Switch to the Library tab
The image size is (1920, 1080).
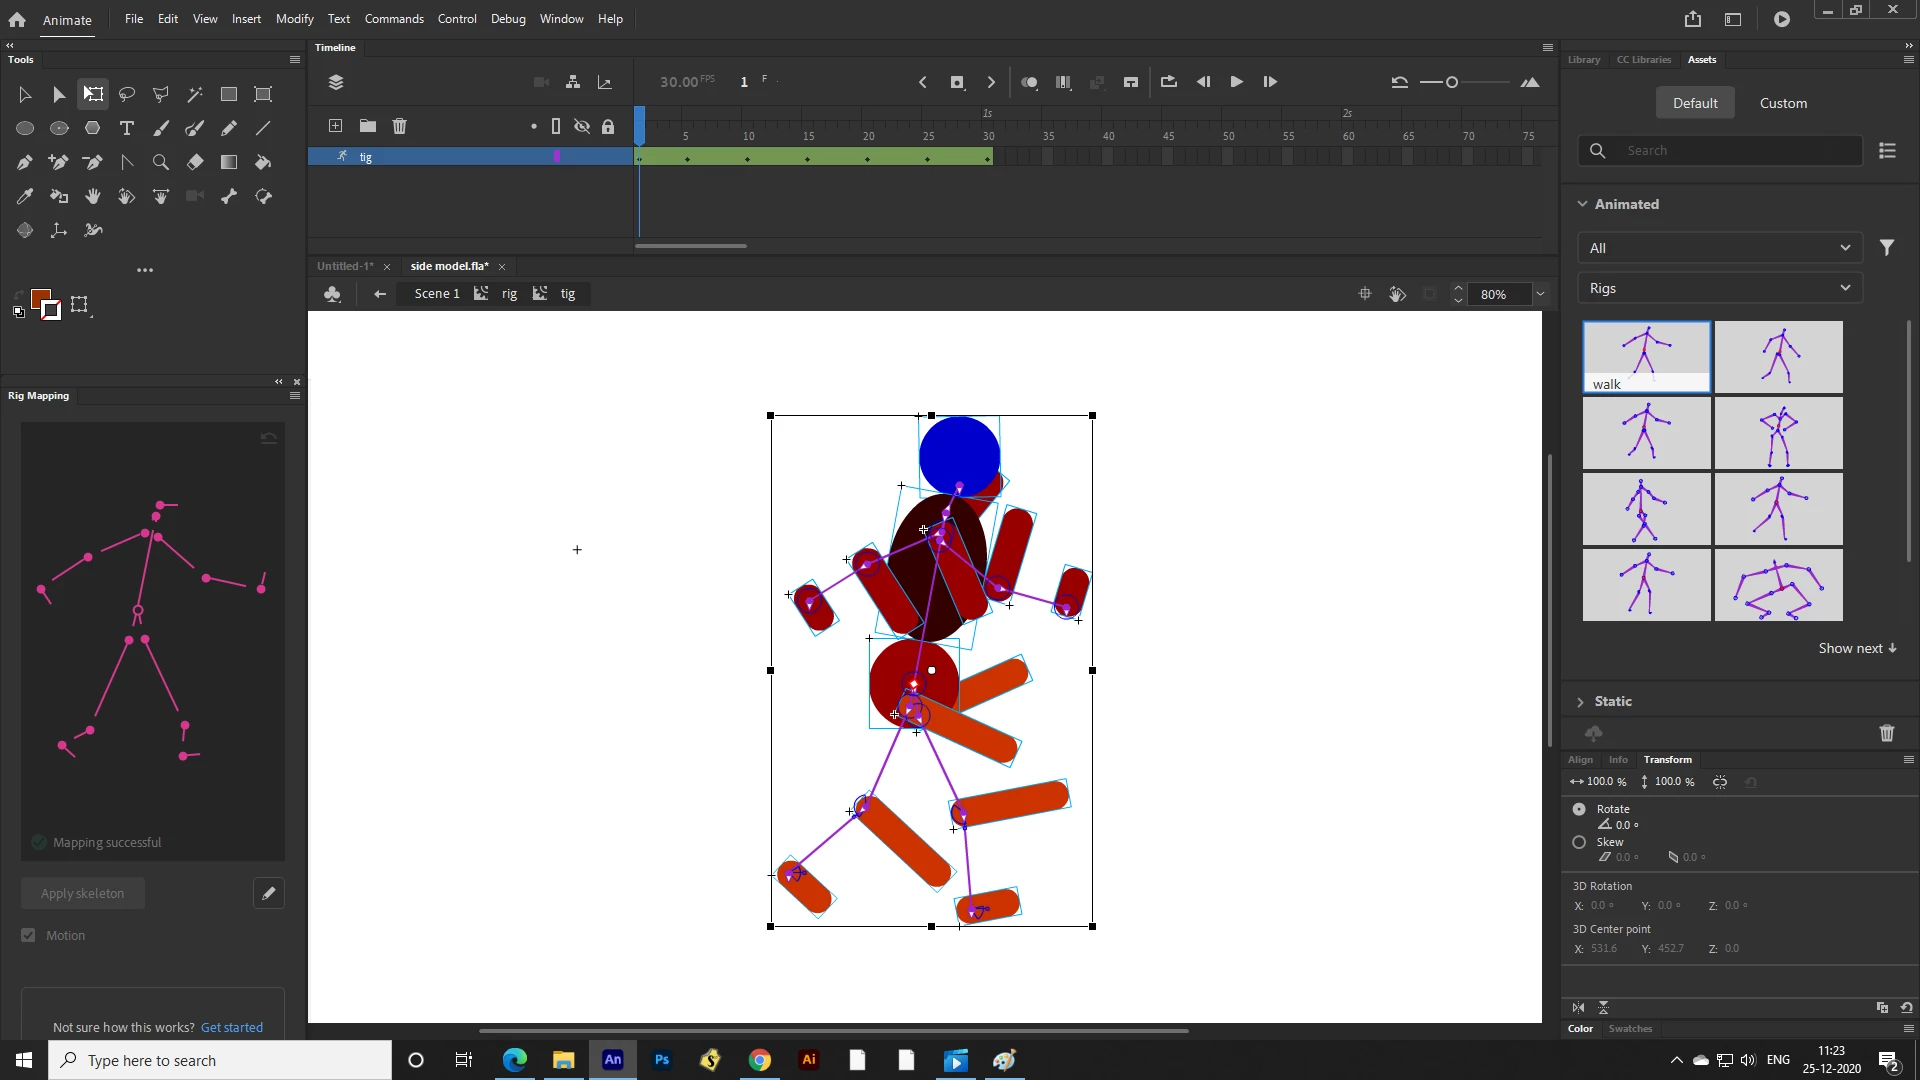click(x=1583, y=60)
